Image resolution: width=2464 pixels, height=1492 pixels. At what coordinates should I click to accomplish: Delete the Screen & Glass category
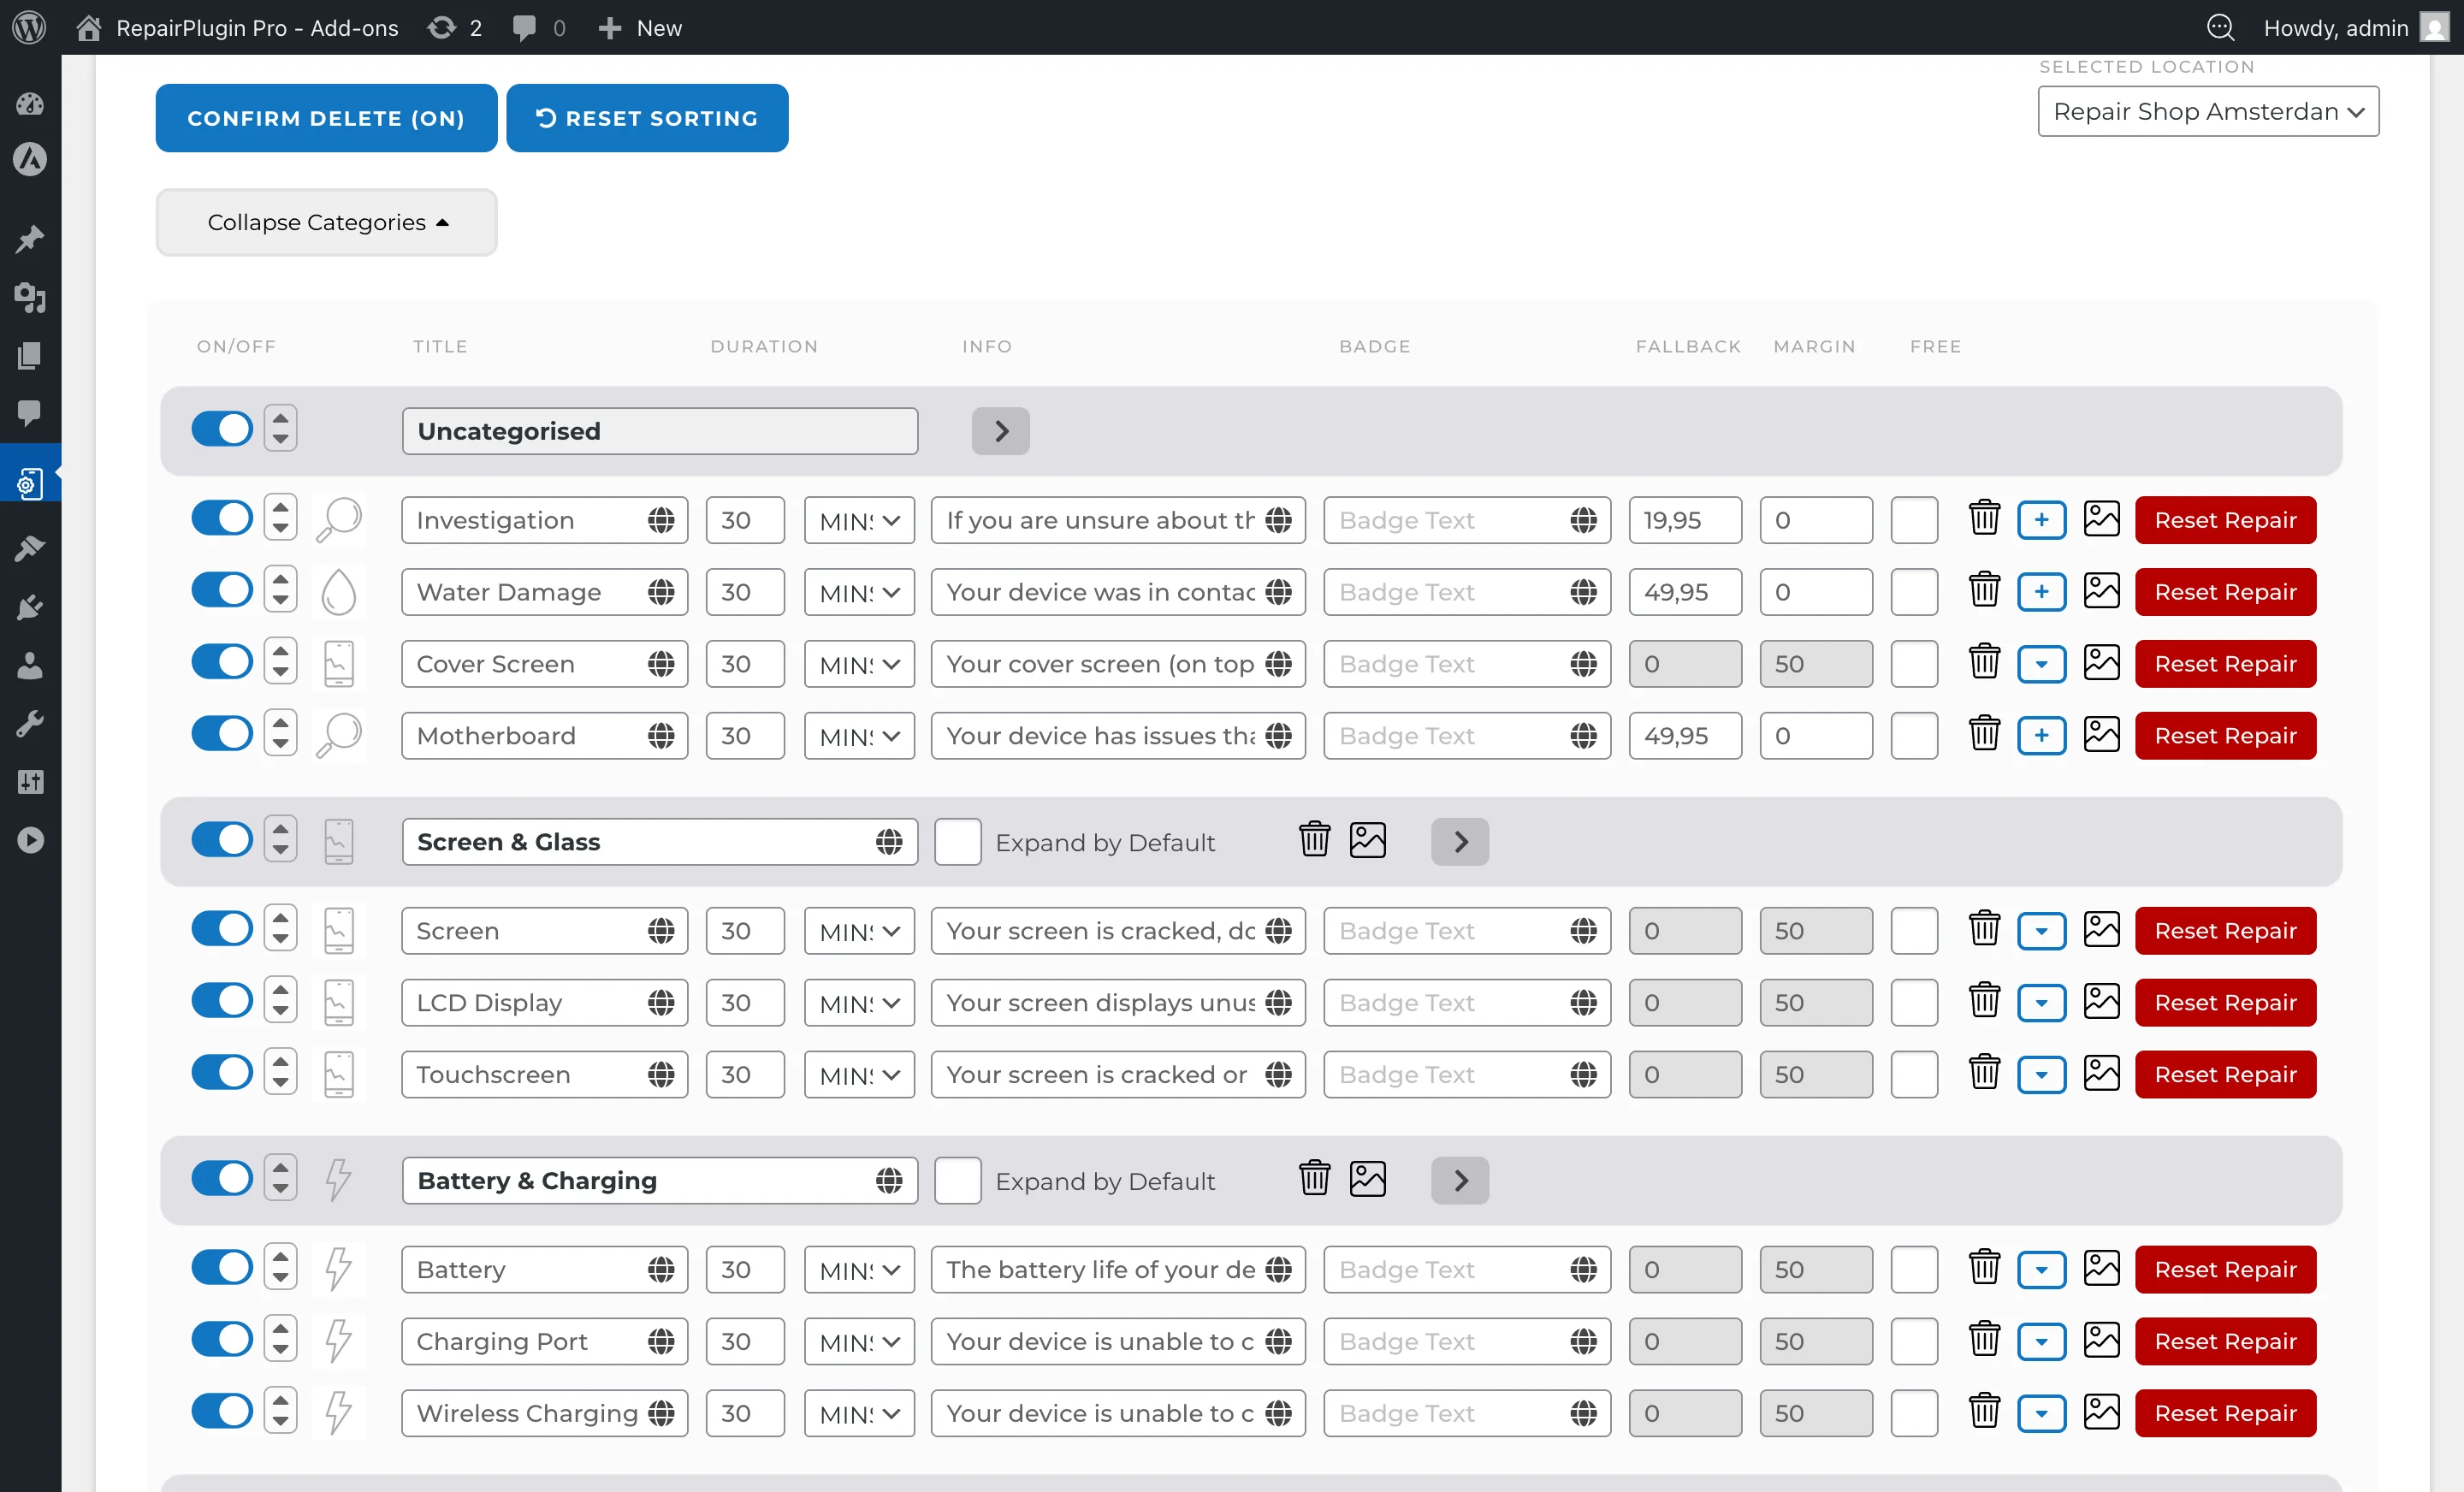[x=1314, y=840]
